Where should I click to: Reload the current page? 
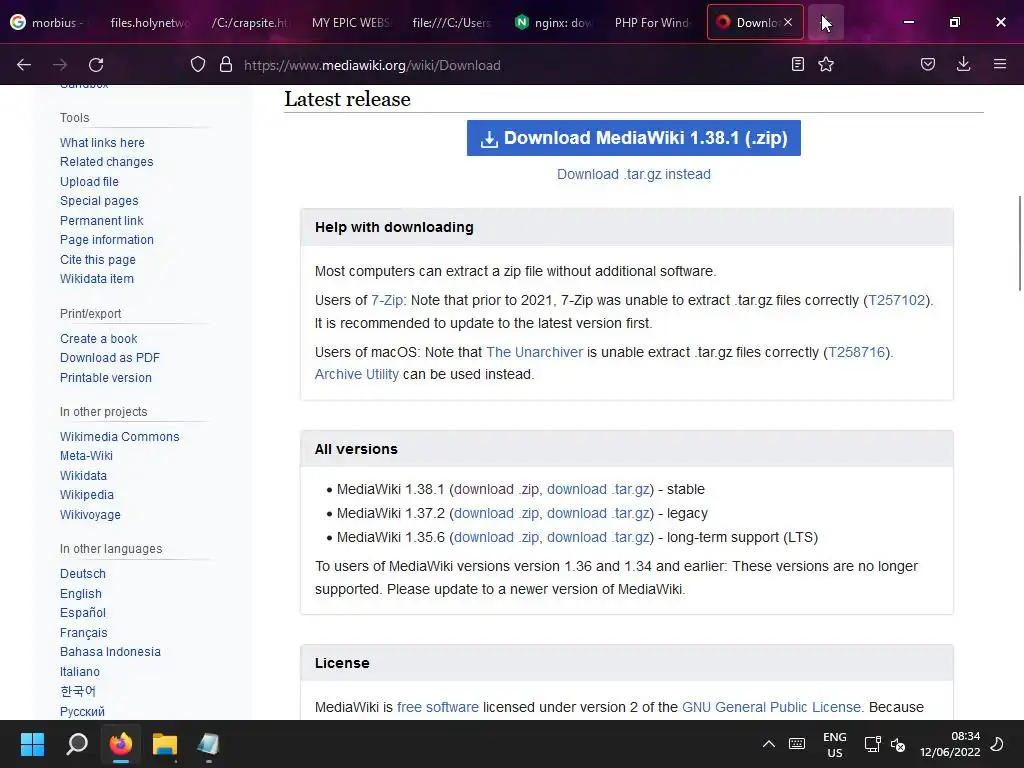[x=96, y=65]
